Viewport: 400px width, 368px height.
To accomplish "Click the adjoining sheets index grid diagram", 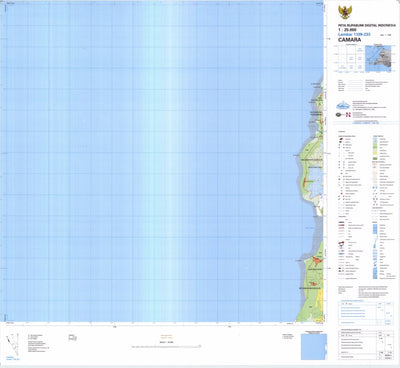I will [350, 59].
